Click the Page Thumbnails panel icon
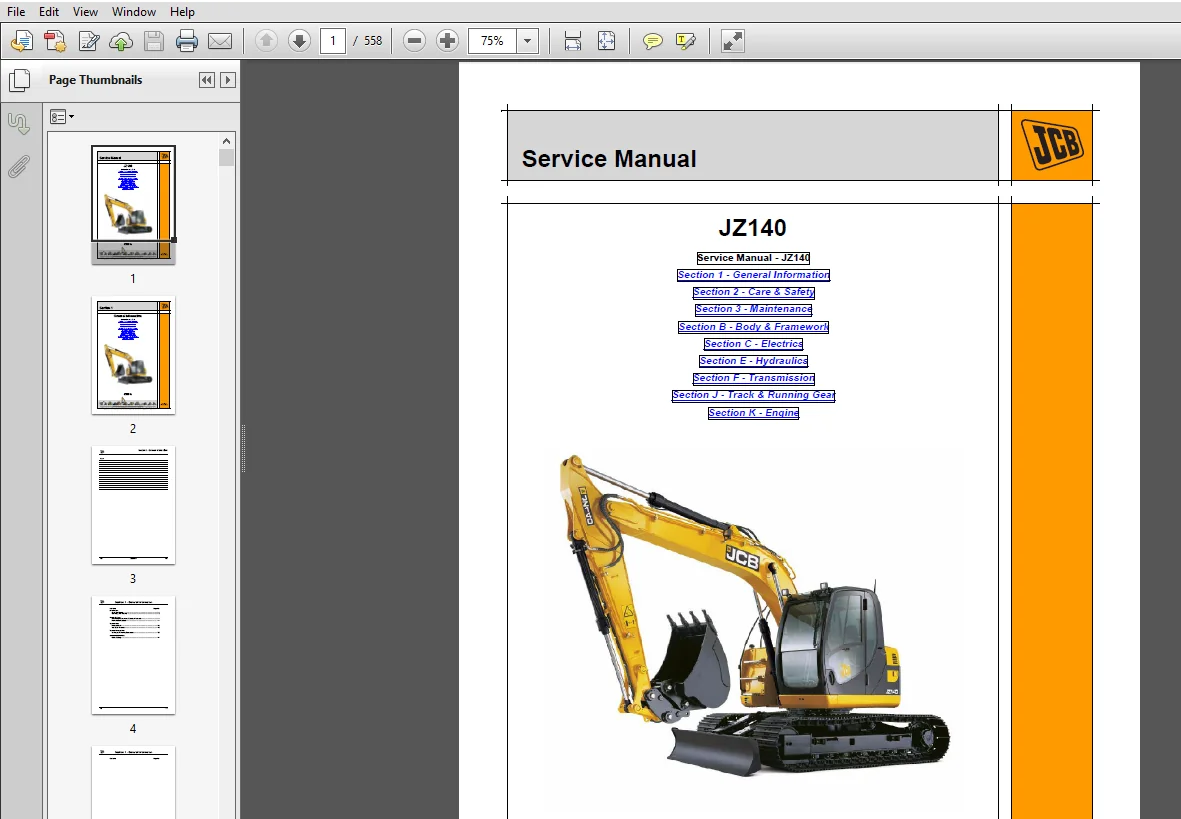 tap(20, 80)
